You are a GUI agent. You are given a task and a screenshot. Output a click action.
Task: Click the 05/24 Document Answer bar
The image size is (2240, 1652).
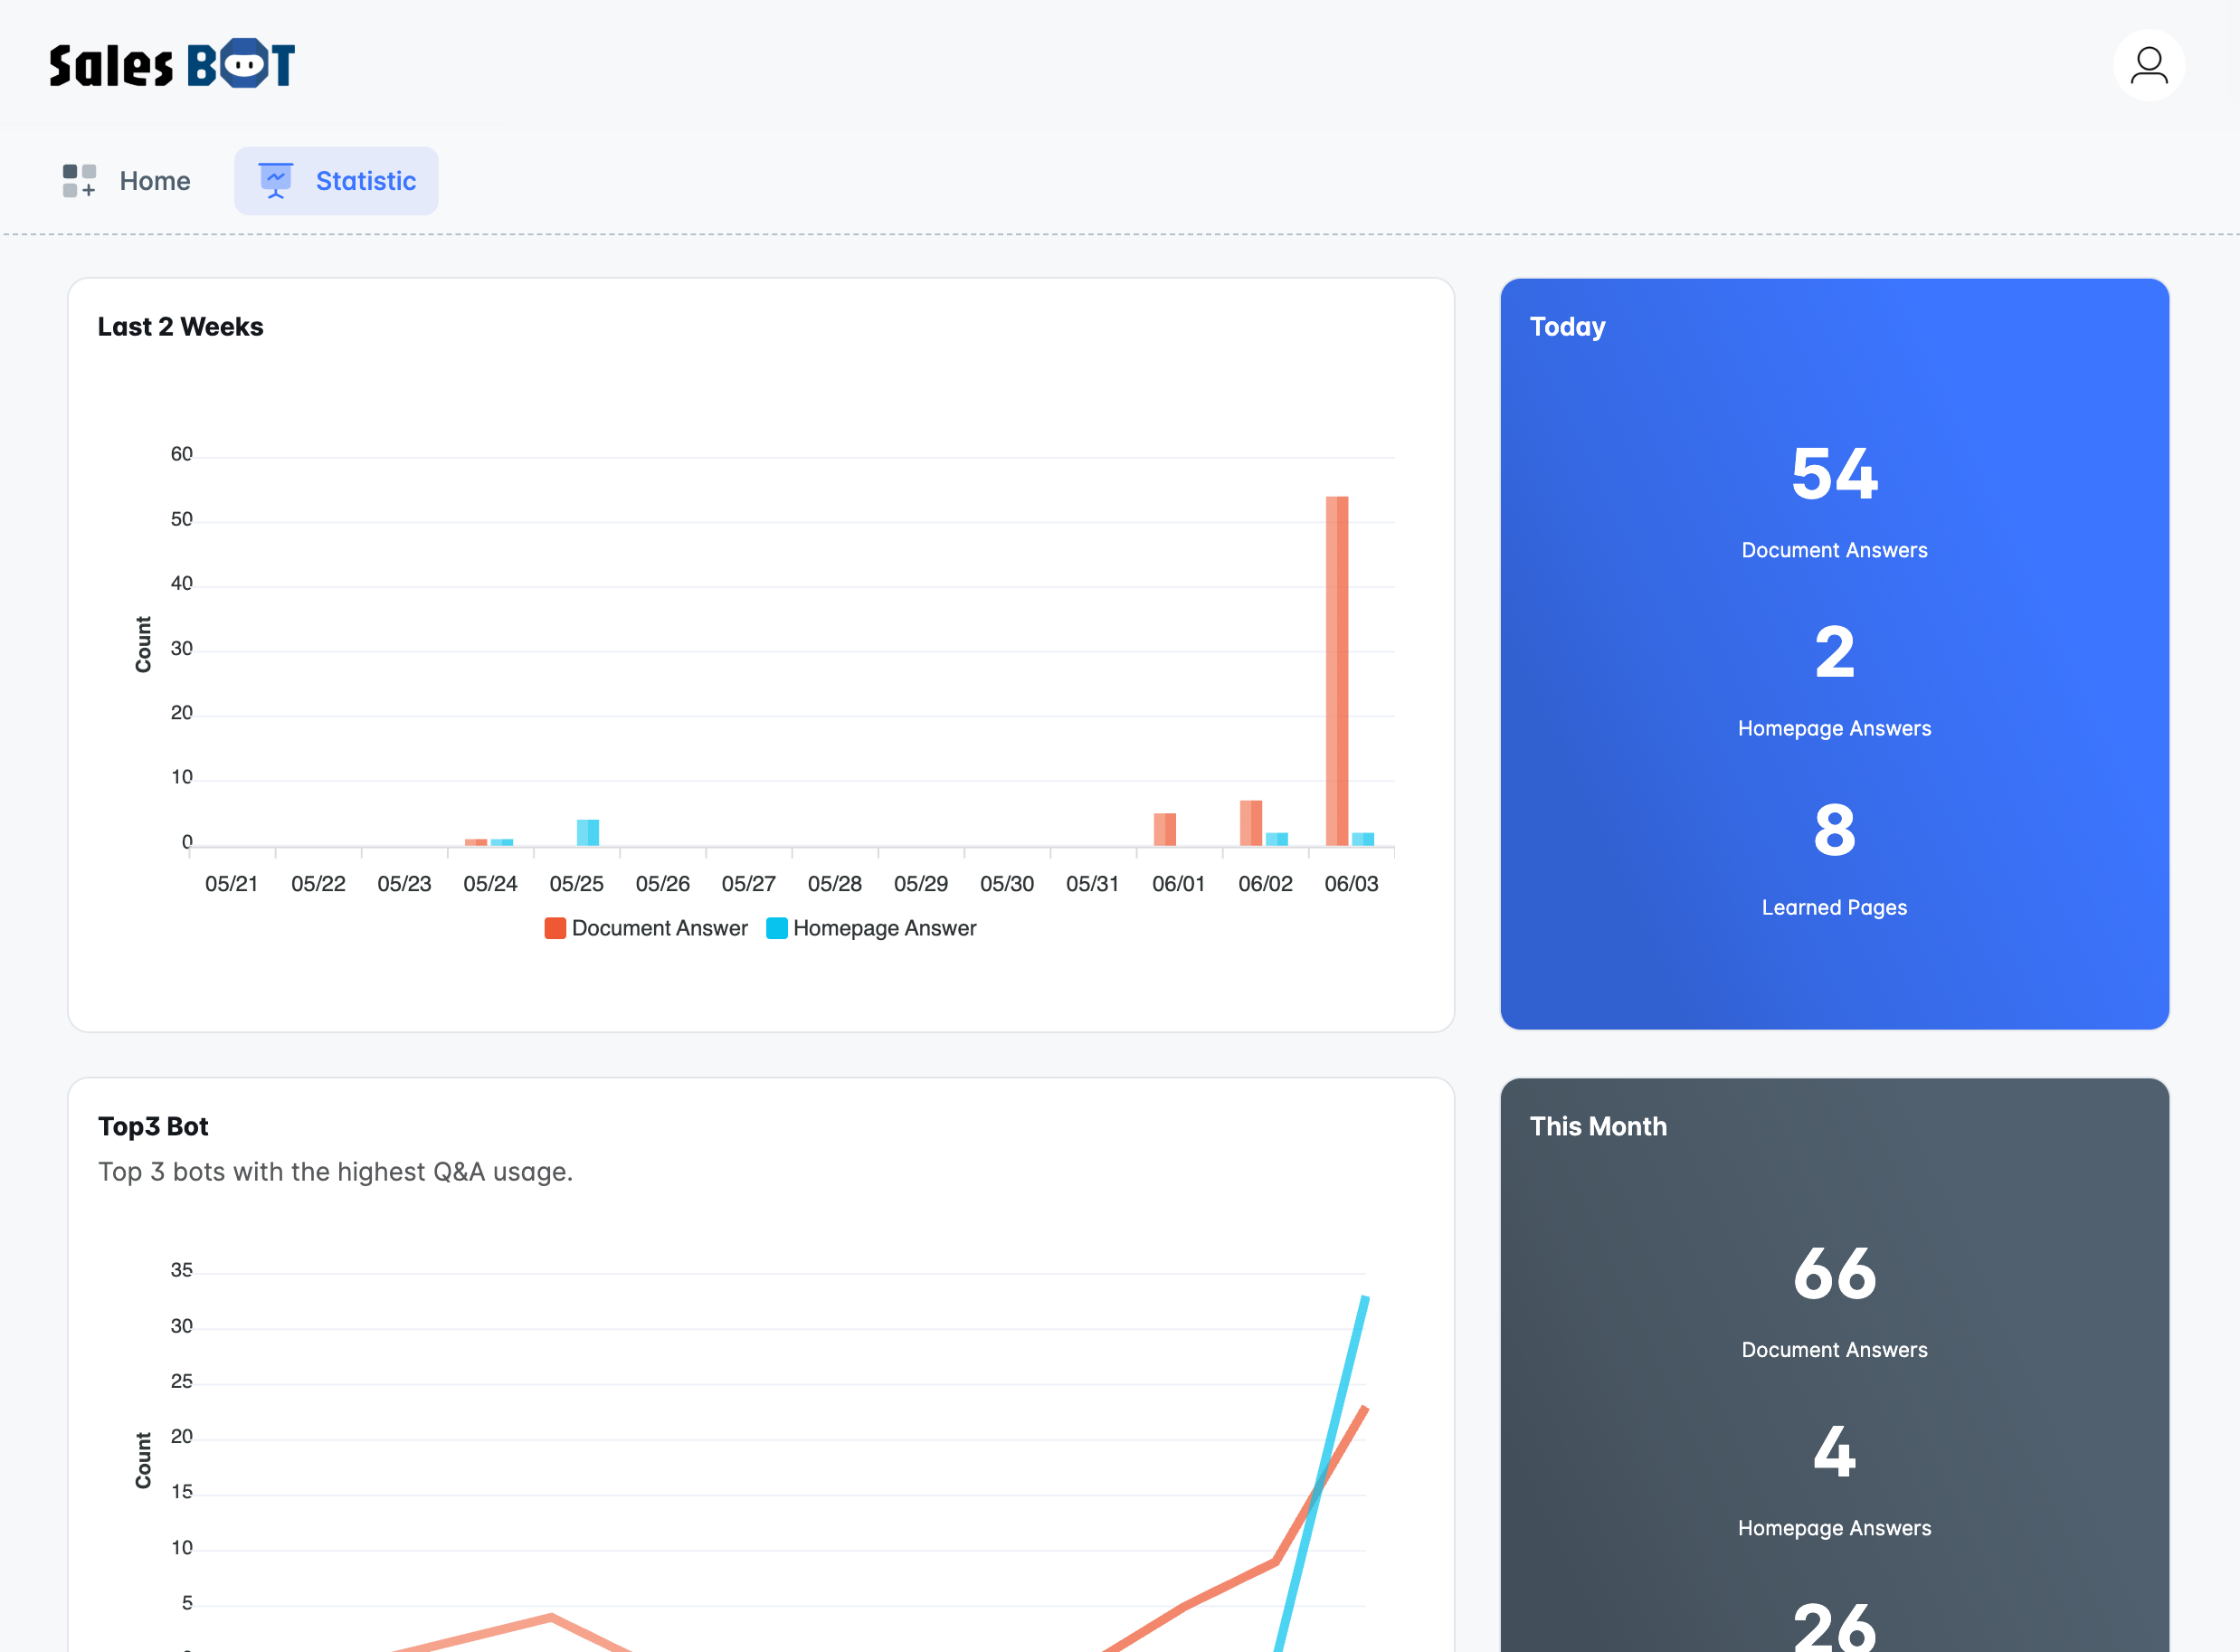click(476, 842)
